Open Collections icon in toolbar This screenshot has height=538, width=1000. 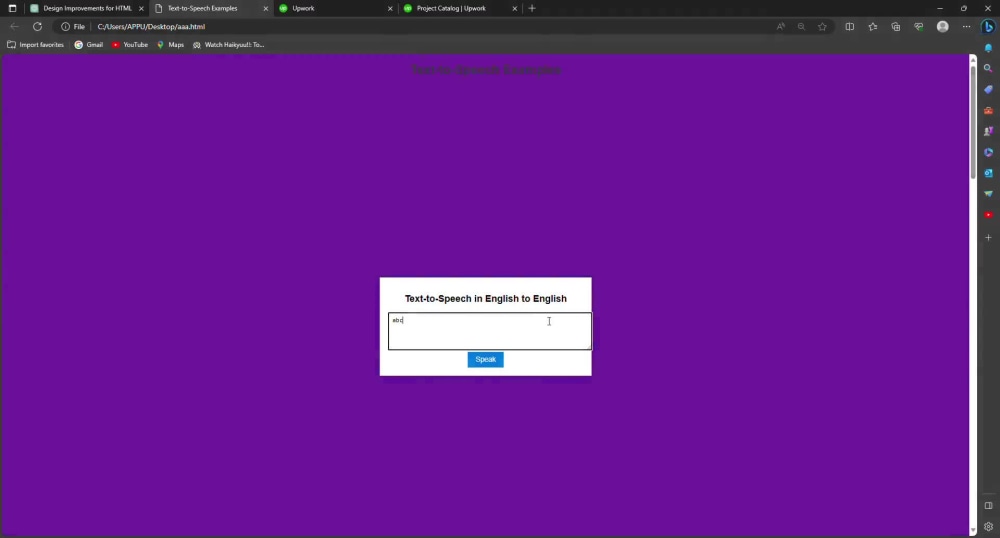(895, 27)
